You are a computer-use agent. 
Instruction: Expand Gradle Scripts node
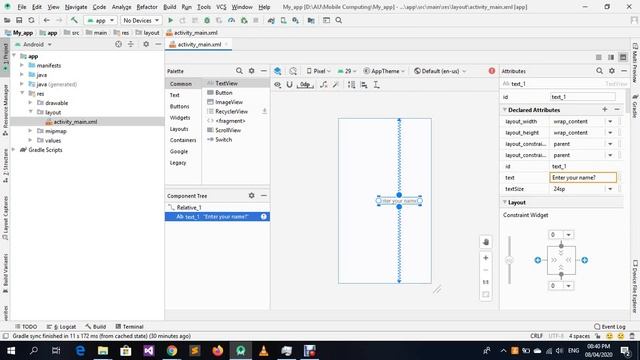[14, 150]
